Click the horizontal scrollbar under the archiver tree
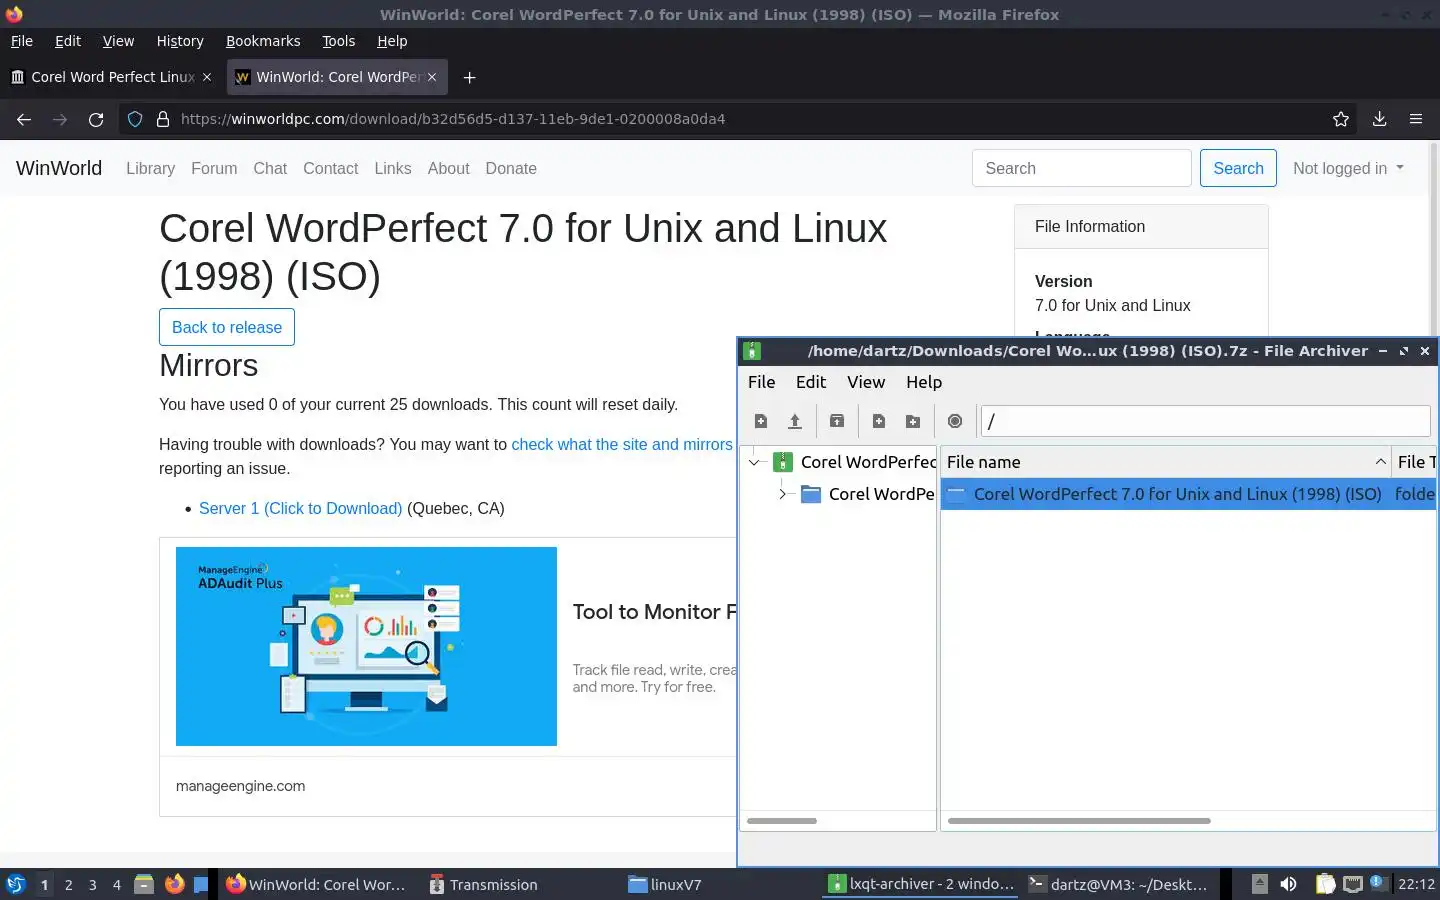 tap(782, 821)
